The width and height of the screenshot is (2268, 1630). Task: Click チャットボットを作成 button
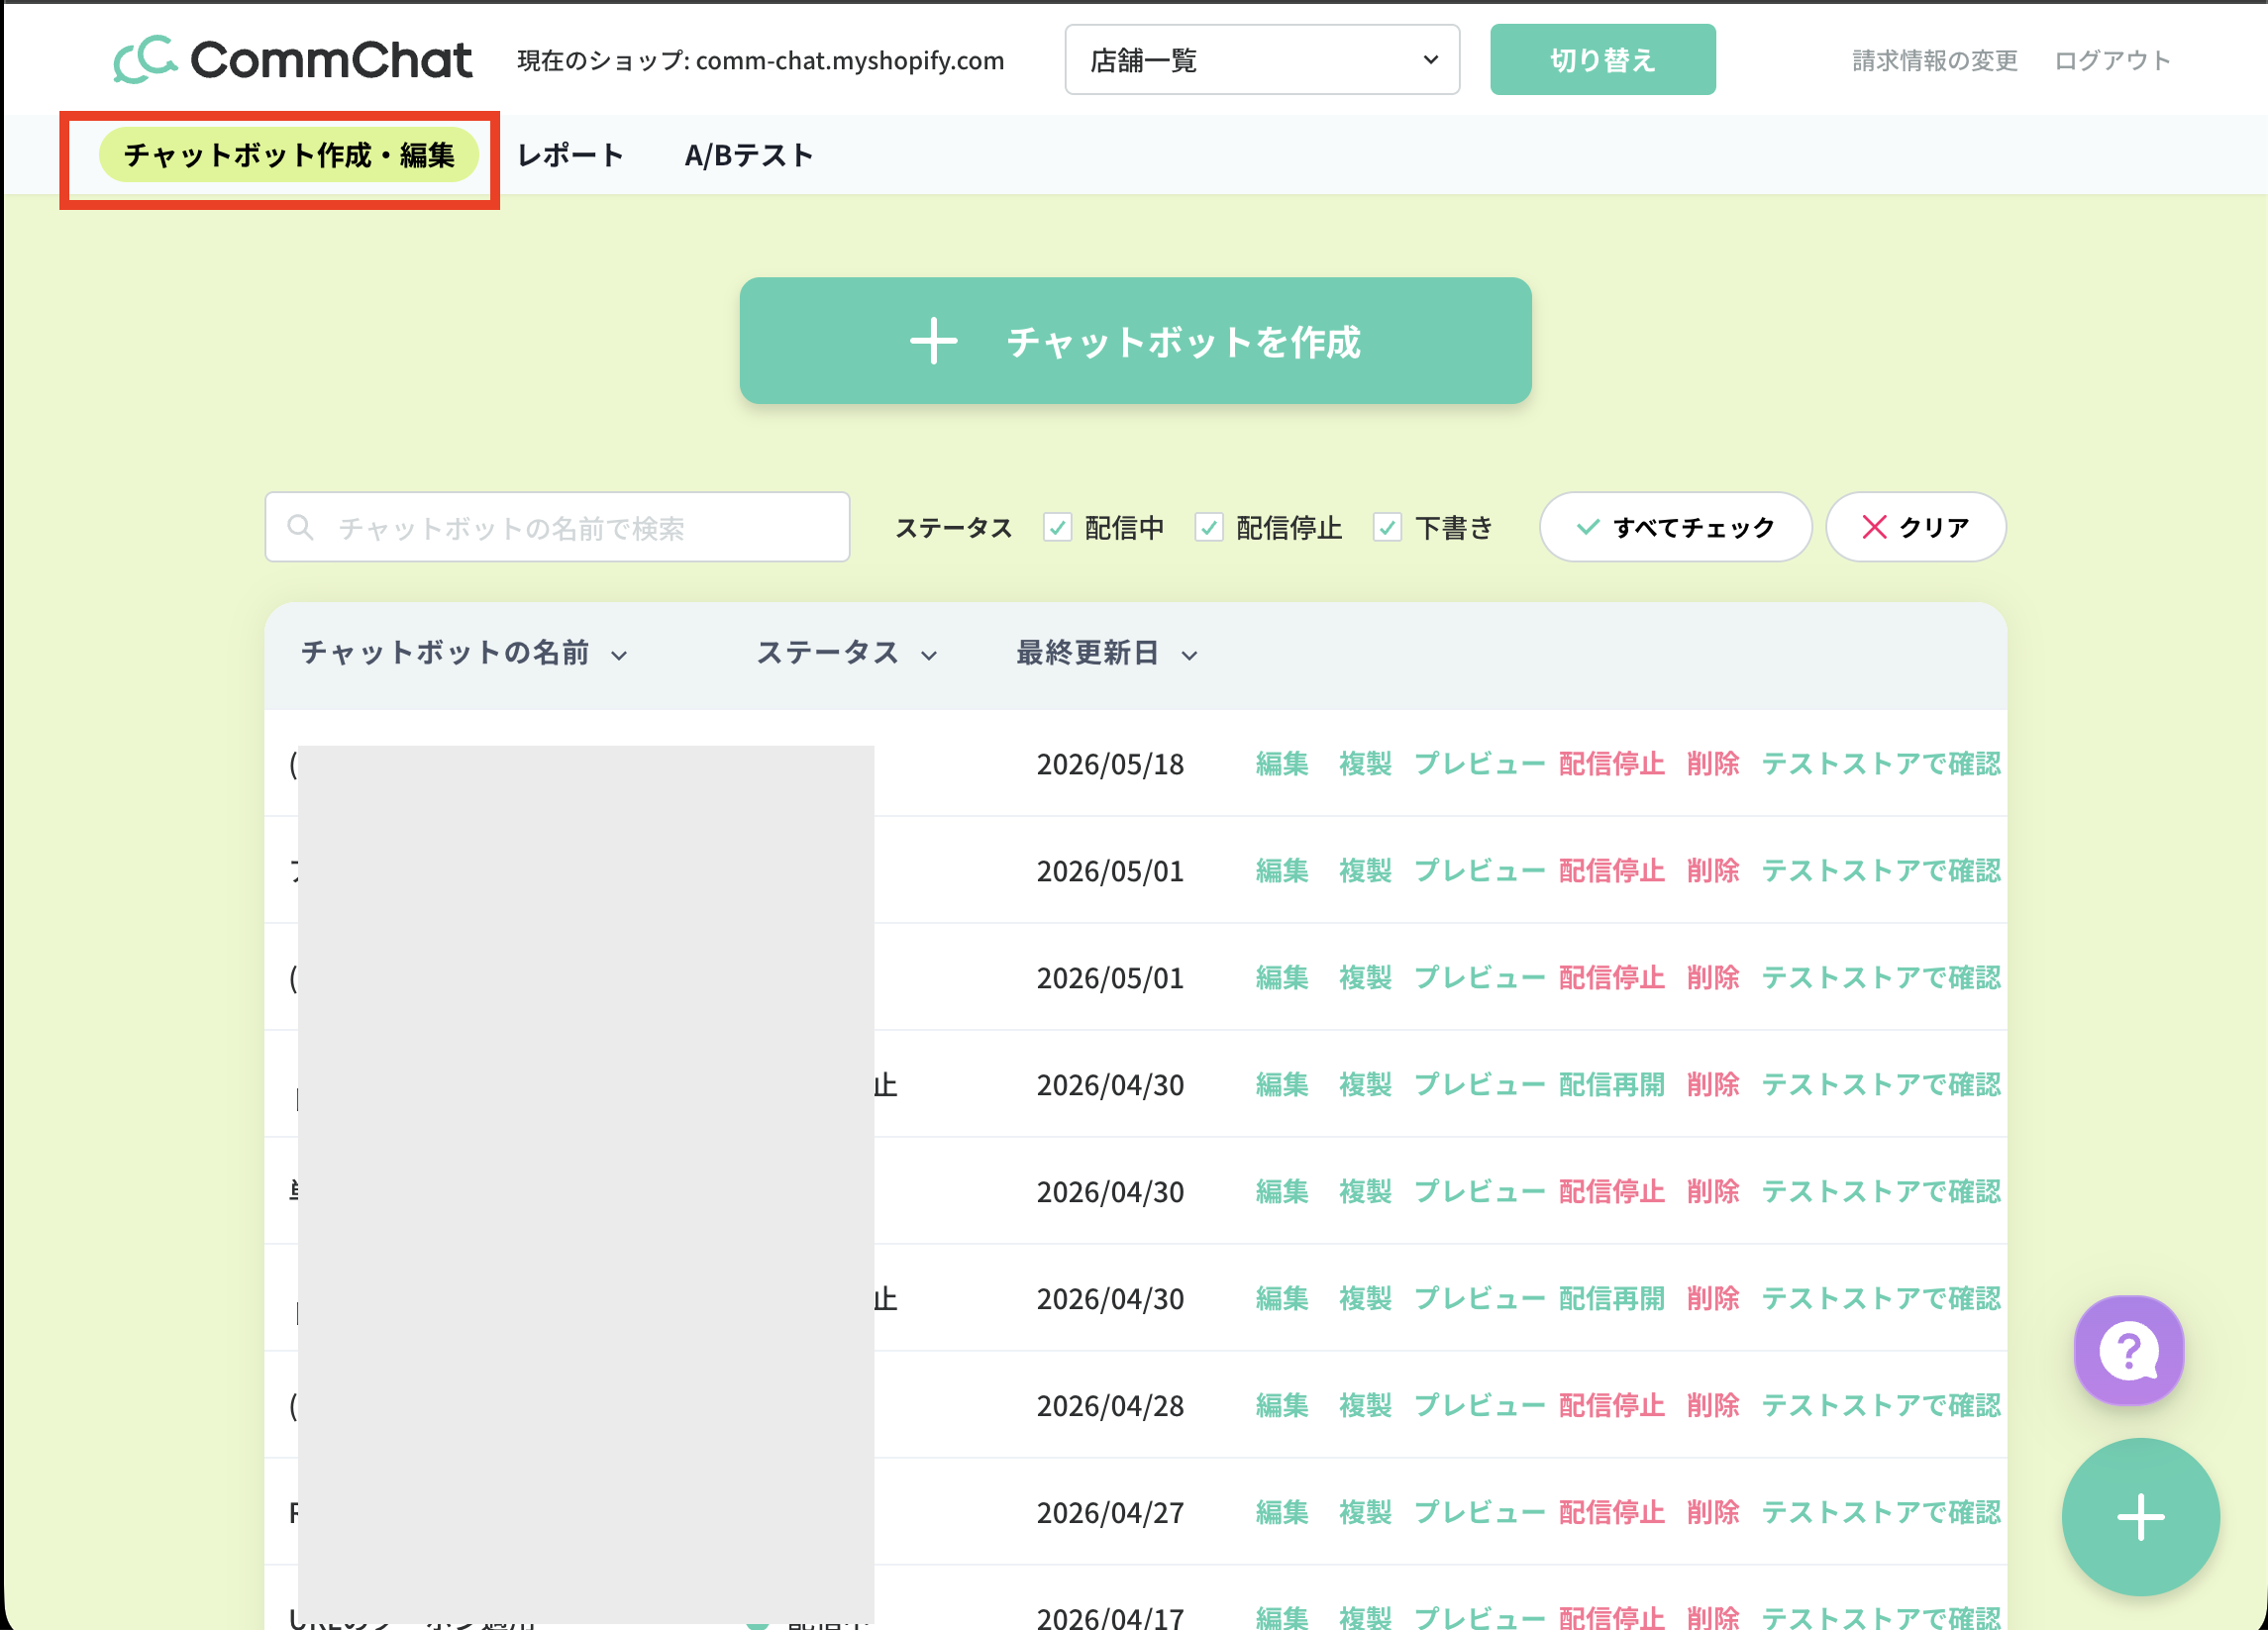coord(1135,341)
